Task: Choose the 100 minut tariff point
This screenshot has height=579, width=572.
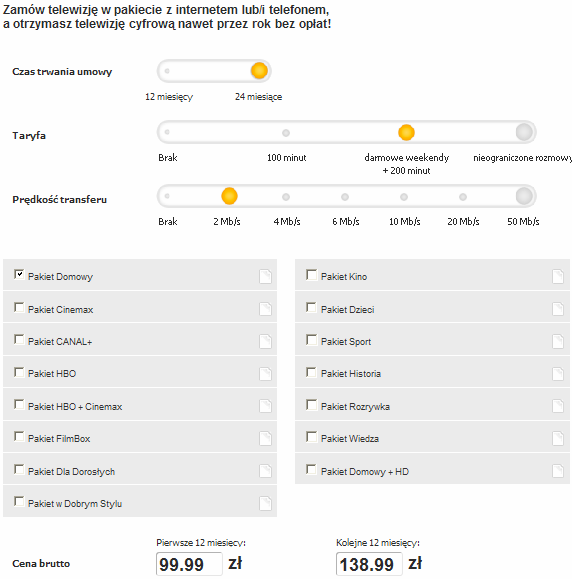Action: (286, 133)
